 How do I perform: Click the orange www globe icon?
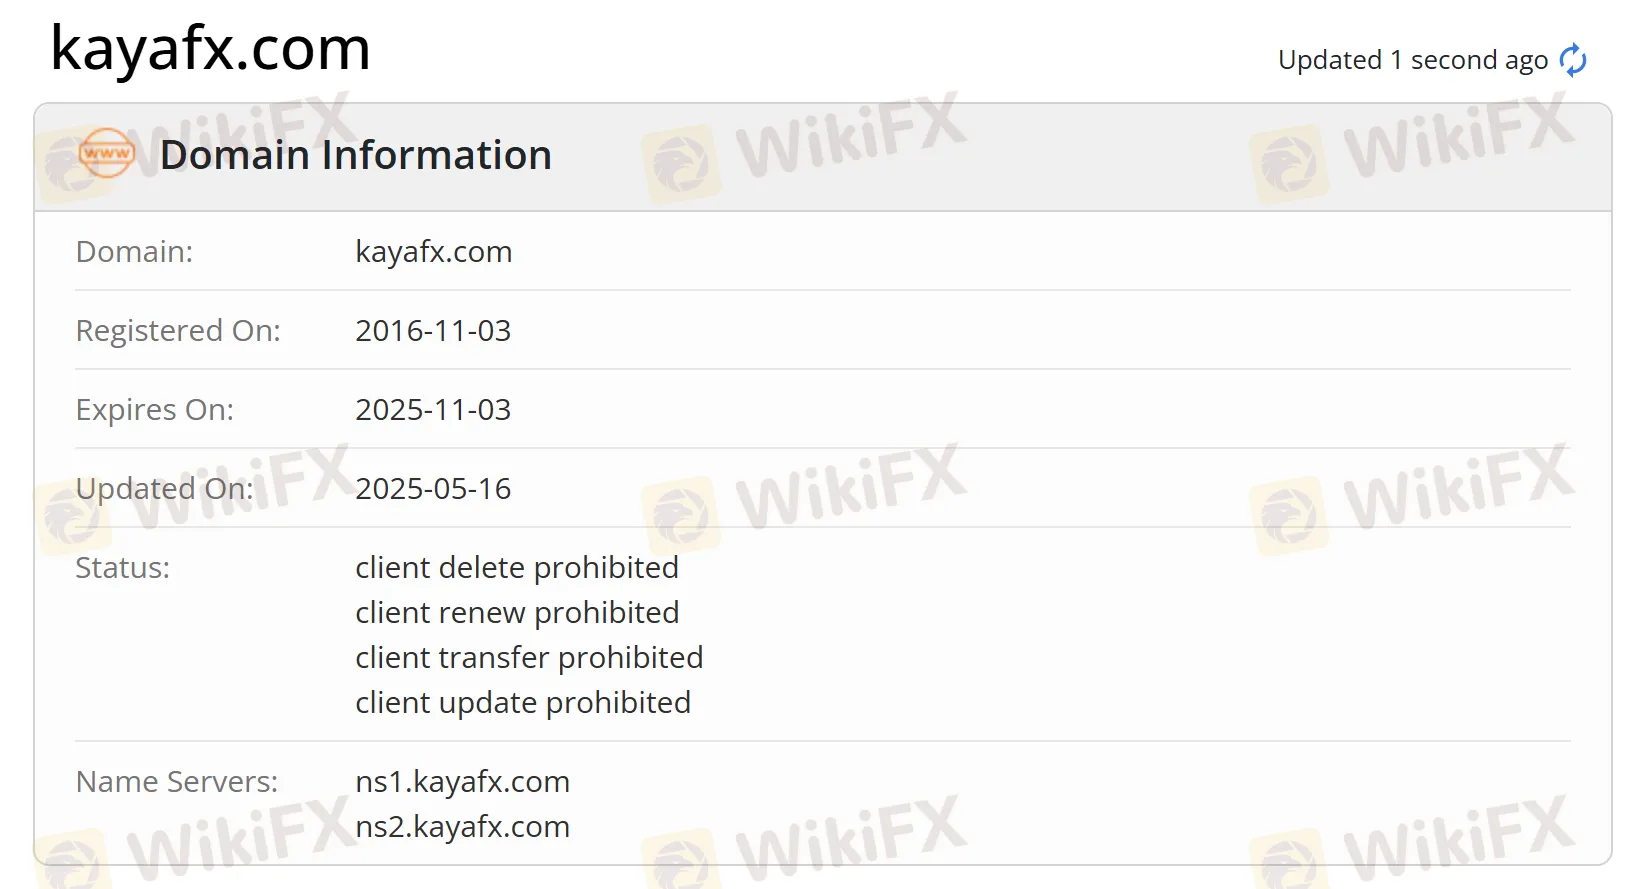(x=106, y=153)
